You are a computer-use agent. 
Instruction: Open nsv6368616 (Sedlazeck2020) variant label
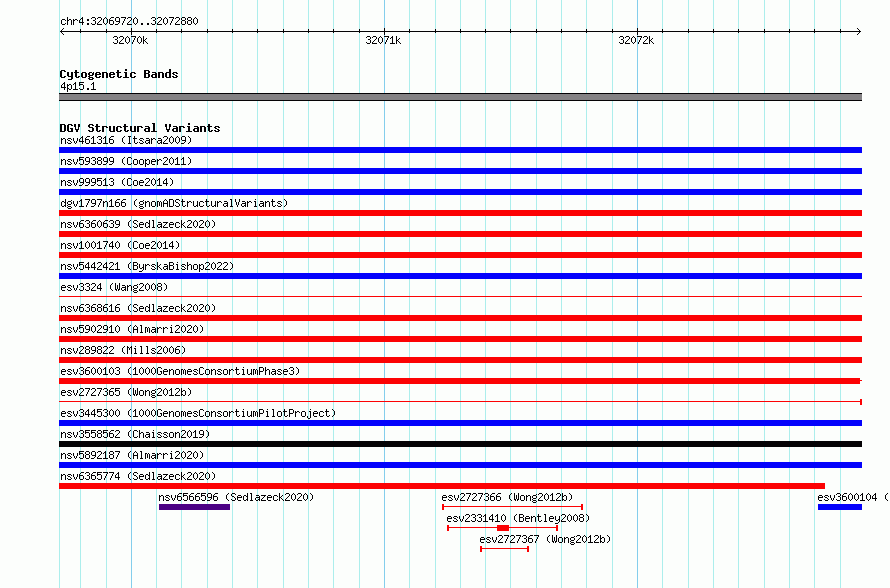(138, 308)
